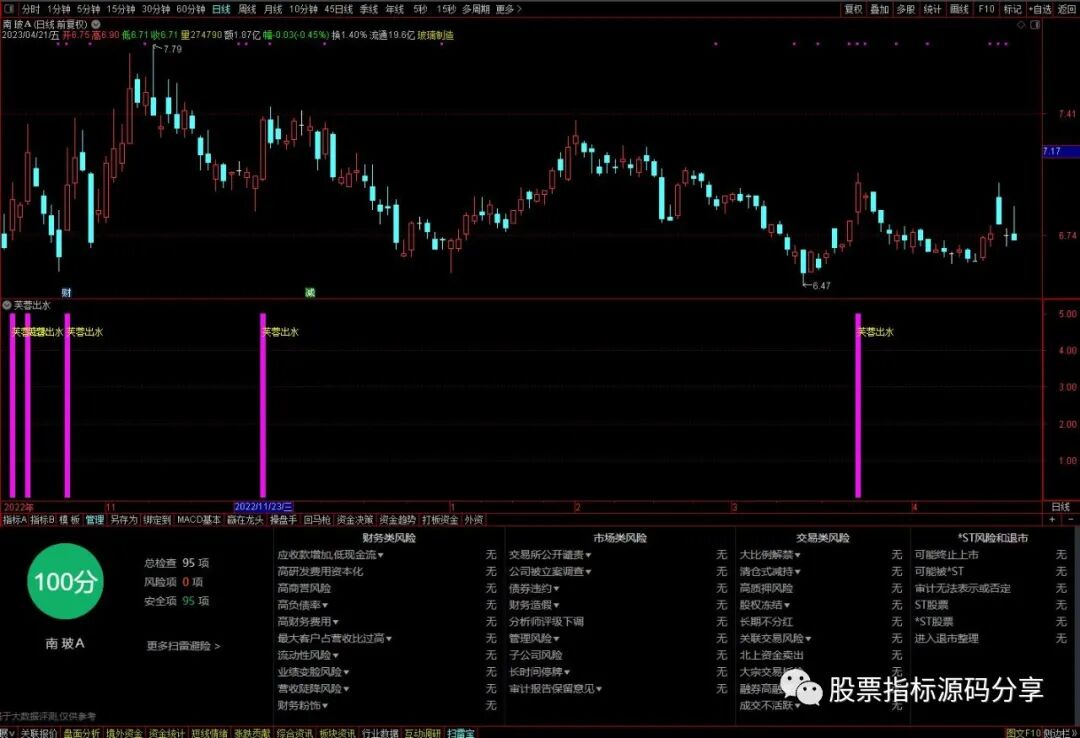Image resolution: width=1080 pixels, height=738 pixels.
Task: Select the 日线 daily period
Action: tap(221, 9)
